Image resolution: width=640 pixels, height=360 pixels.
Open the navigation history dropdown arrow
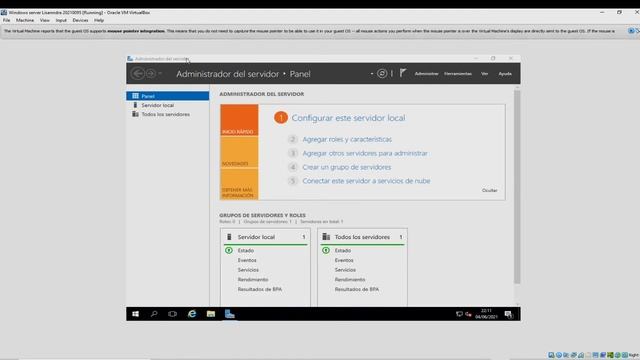click(160, 73)
